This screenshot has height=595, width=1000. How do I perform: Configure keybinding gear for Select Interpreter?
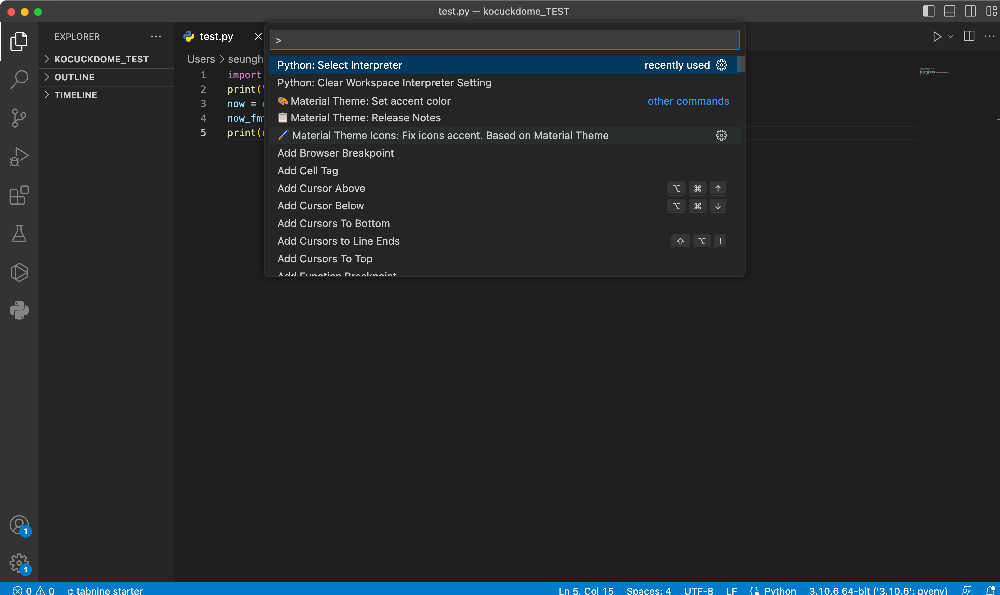721,65
